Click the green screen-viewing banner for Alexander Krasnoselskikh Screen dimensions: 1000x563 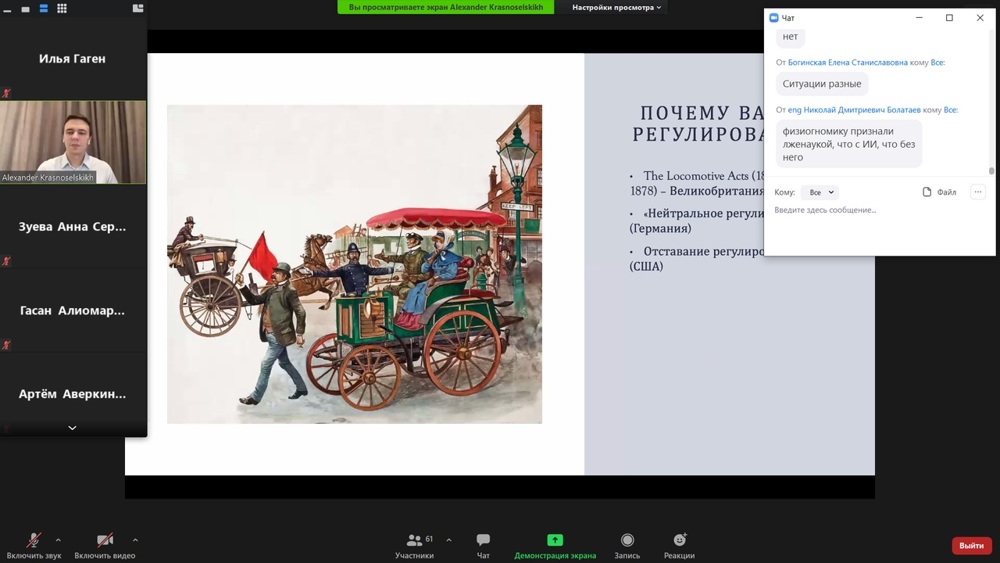[446, 8]
